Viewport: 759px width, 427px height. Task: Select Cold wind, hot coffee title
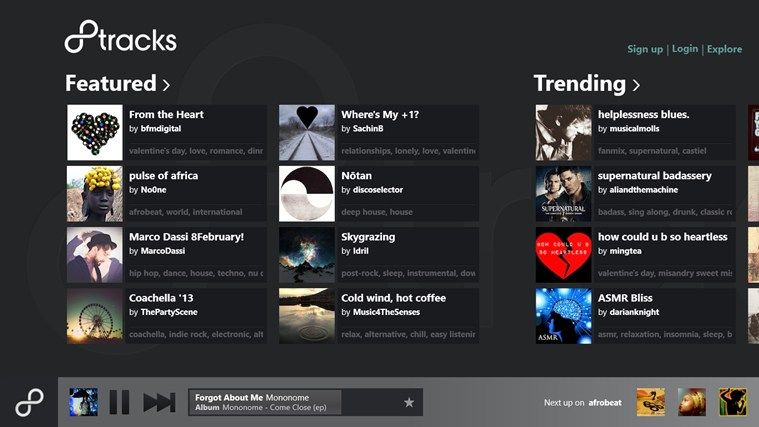click(x=394, y=298)
